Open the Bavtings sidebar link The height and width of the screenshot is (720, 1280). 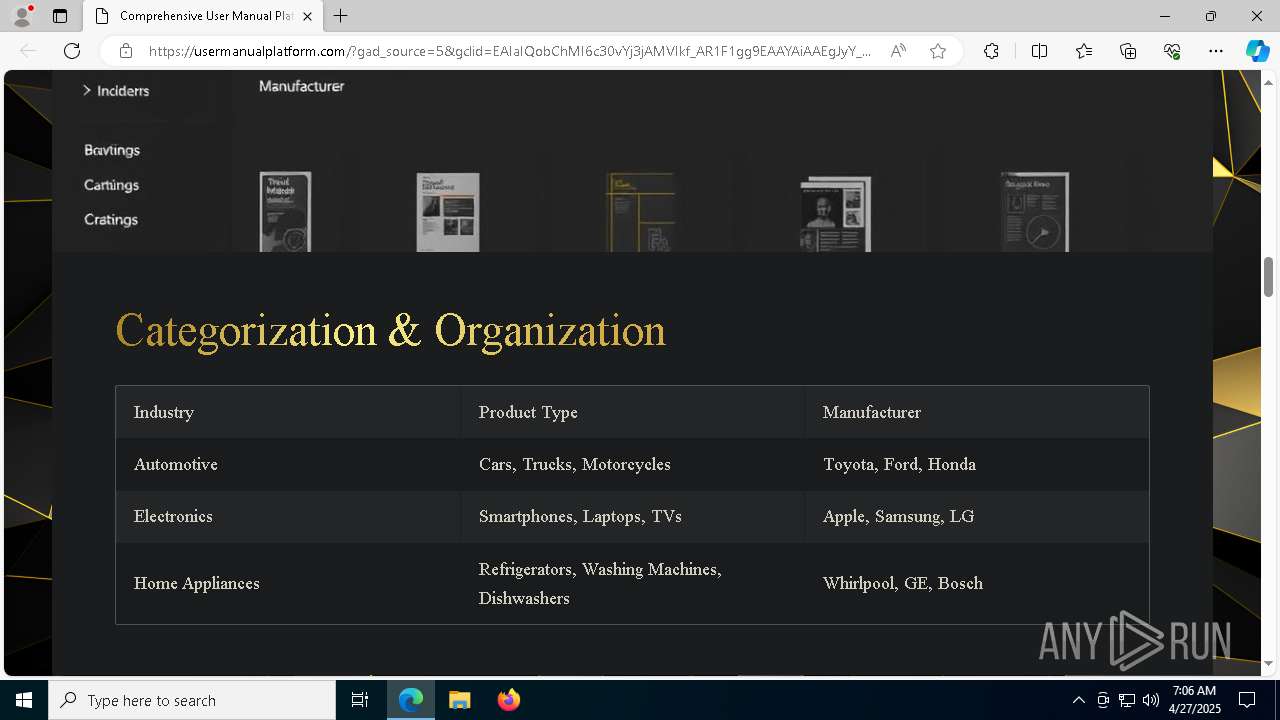coord(112,150)
